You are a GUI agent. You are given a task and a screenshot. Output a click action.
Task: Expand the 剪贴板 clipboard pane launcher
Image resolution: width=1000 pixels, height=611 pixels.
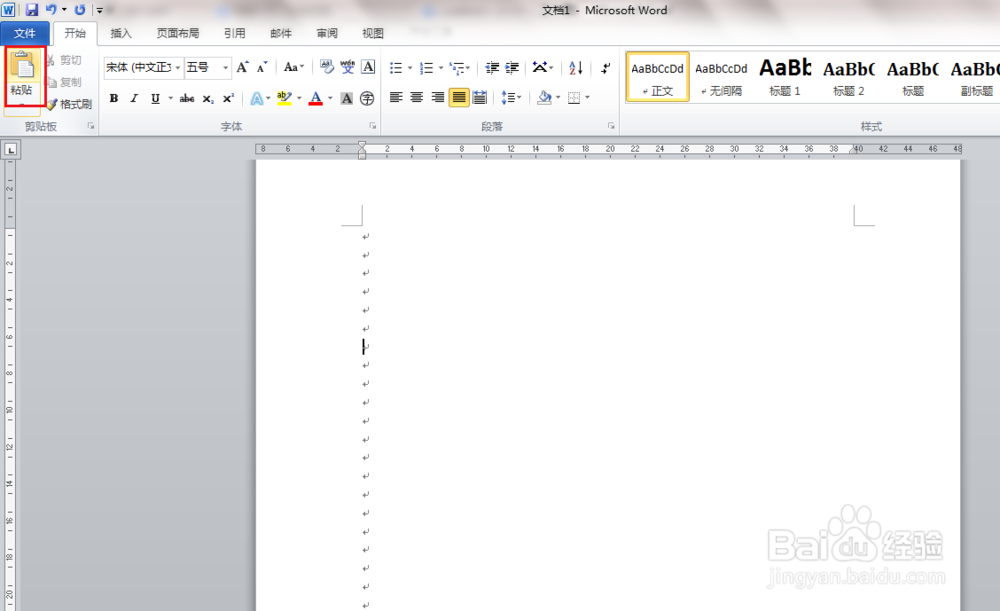(91, 126)
